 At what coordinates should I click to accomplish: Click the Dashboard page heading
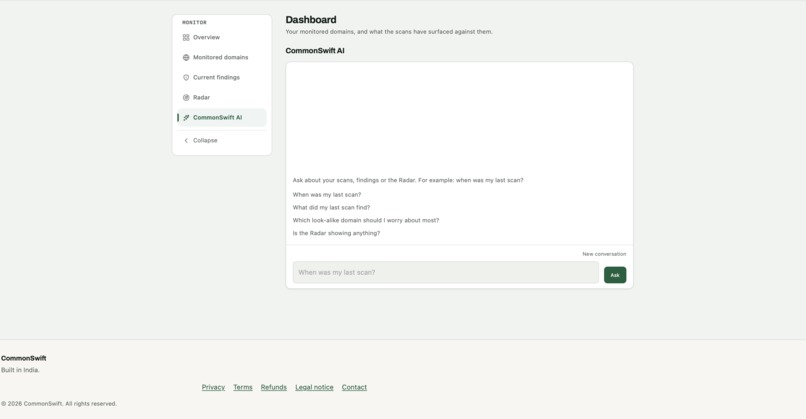311,20
